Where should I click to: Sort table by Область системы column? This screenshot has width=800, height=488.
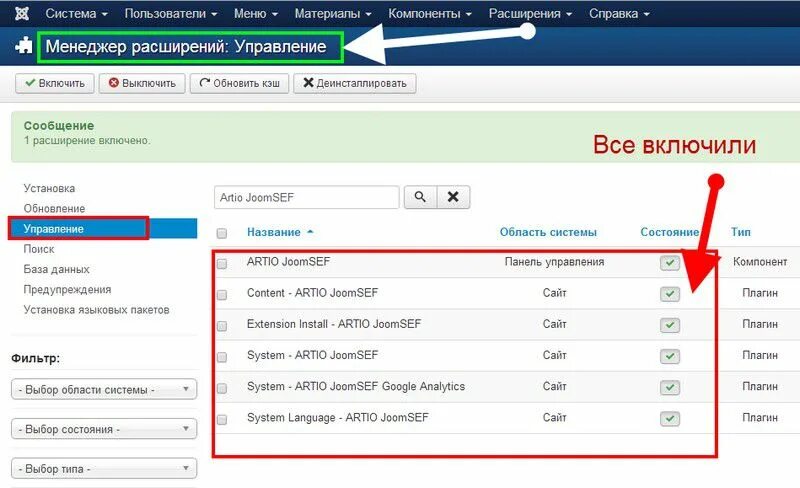coord(548,232)
